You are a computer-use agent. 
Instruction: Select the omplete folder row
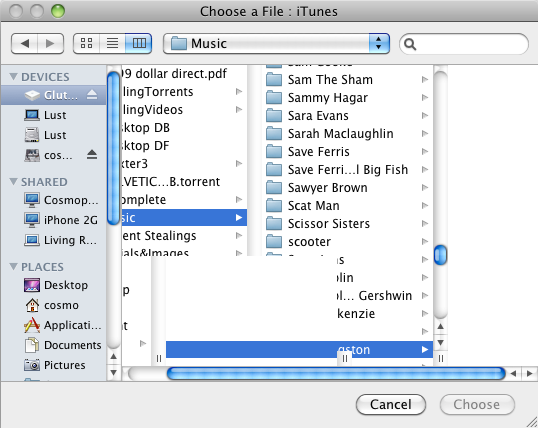[184, 200]
